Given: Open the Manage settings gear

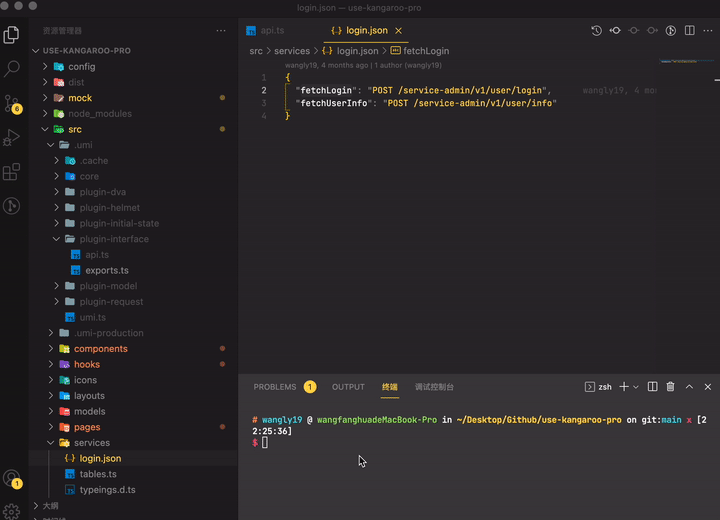Looking at the screenshot, I should click(x=11, y=511).
